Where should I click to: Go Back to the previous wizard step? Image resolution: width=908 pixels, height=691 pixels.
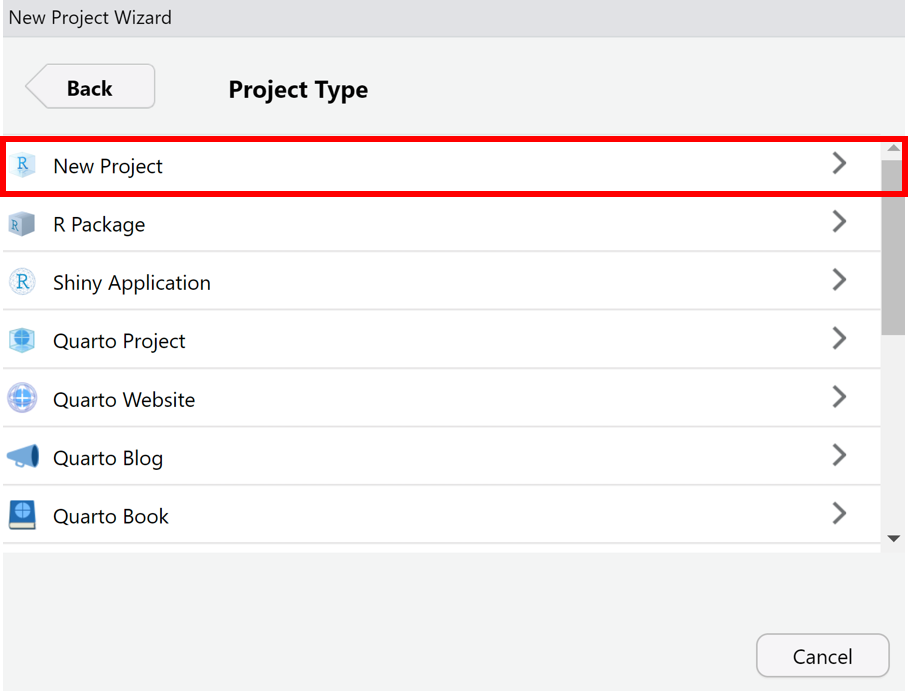coord(90,88)
